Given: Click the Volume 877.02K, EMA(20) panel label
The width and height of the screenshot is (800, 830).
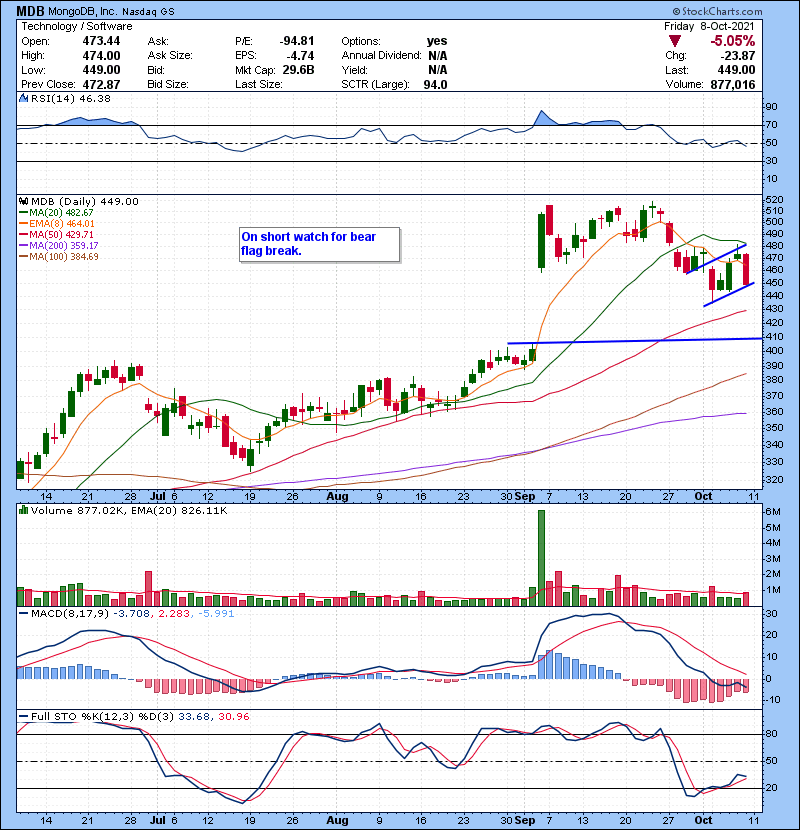Looking at the screenshot, I should (129, 510).
